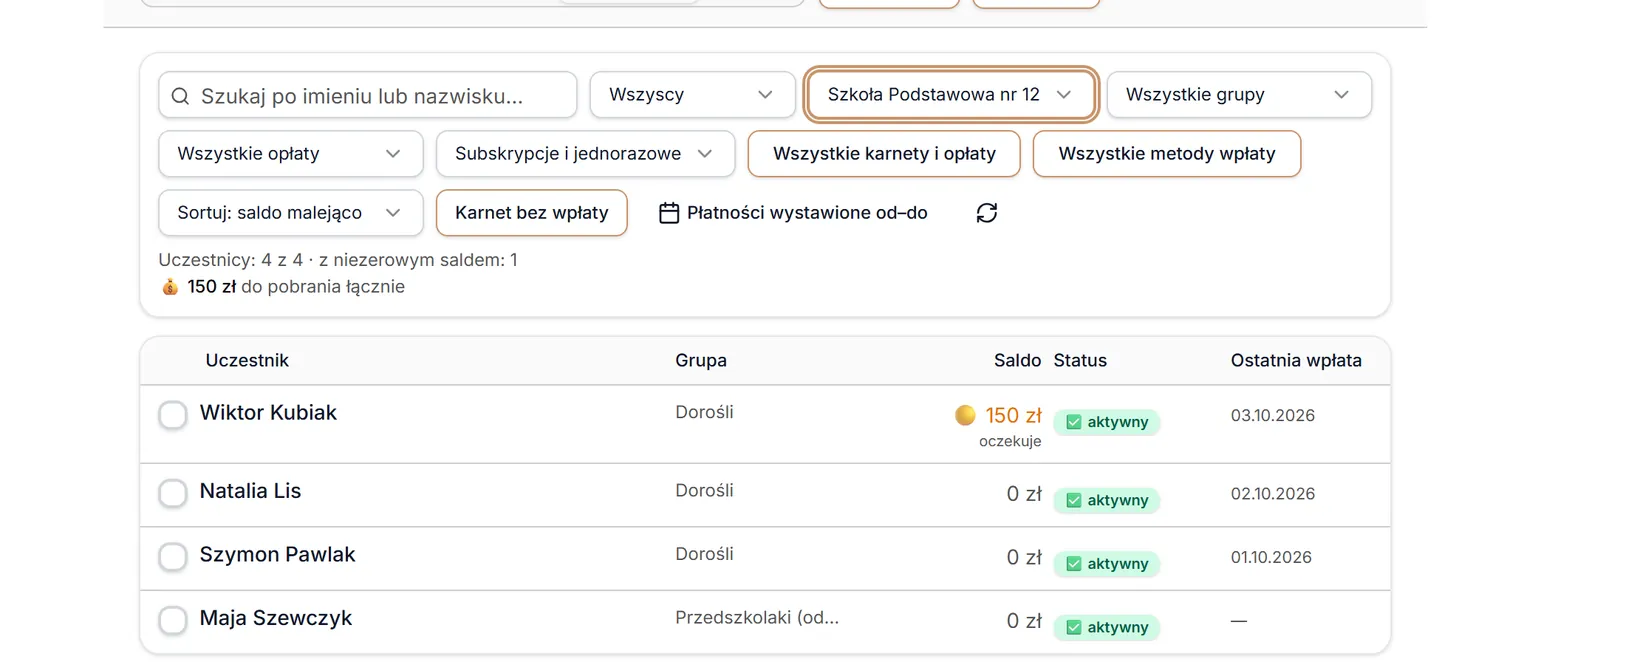
Task: Open the Sortuj: saldo malejąco dropdown
Action: (x=291, y=213)
